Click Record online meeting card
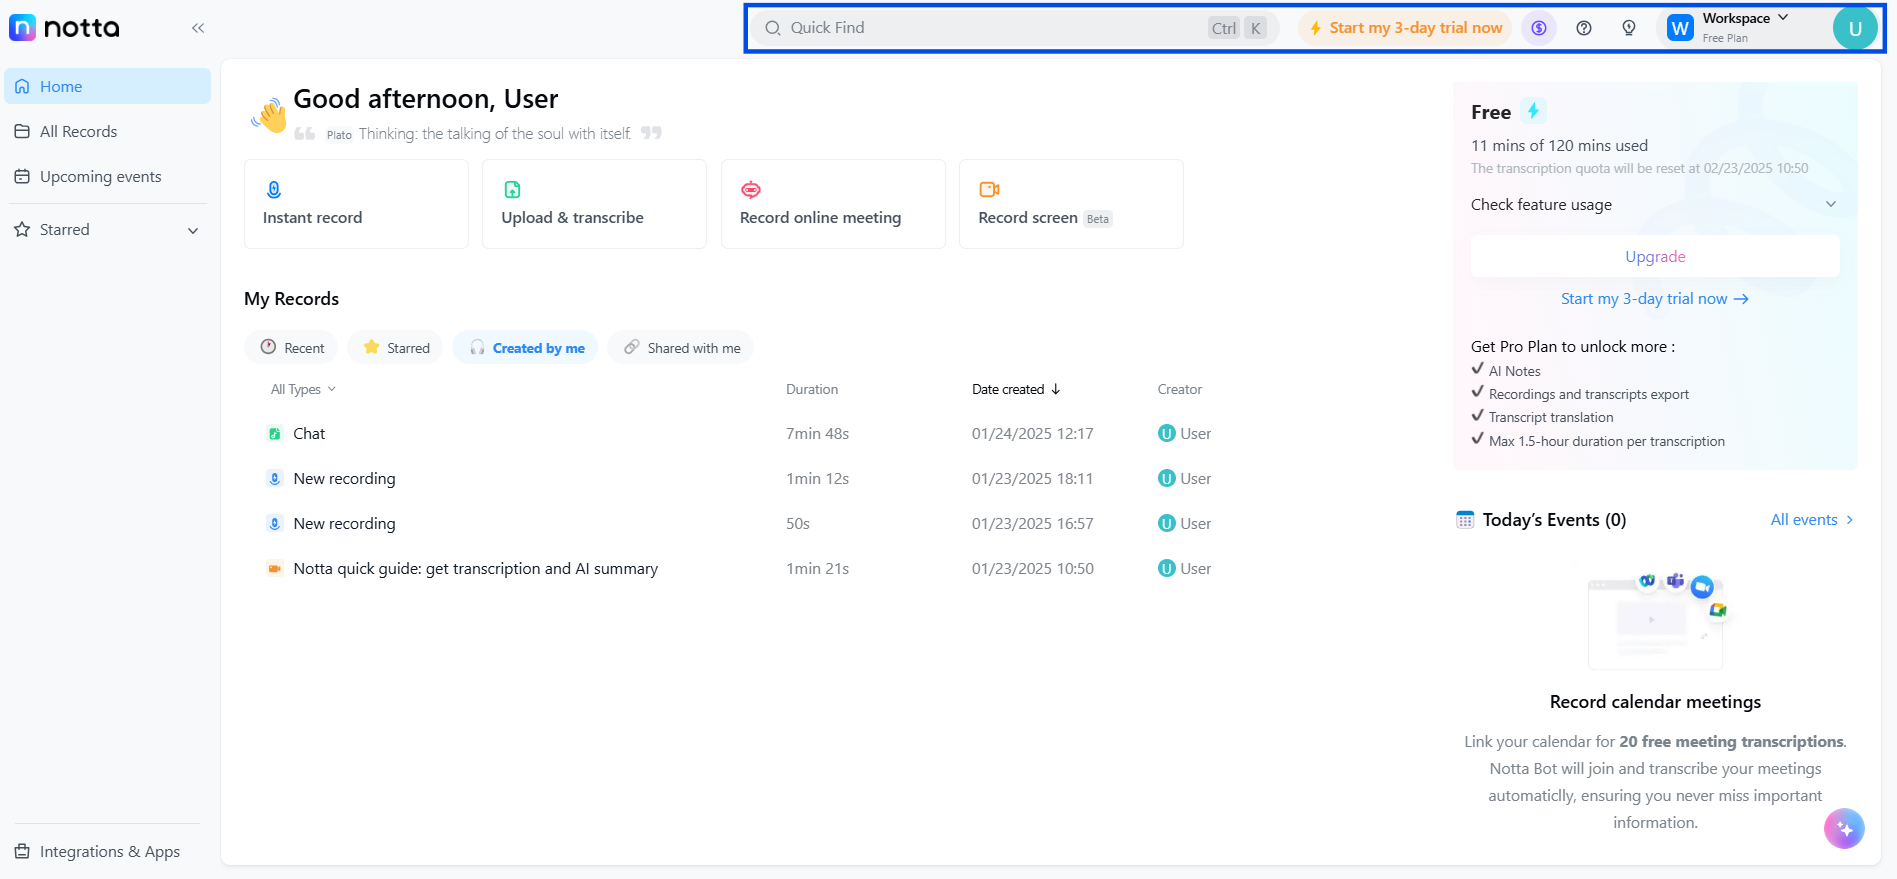This screenshot has width=1897, height=879. (x=833, y=204)
